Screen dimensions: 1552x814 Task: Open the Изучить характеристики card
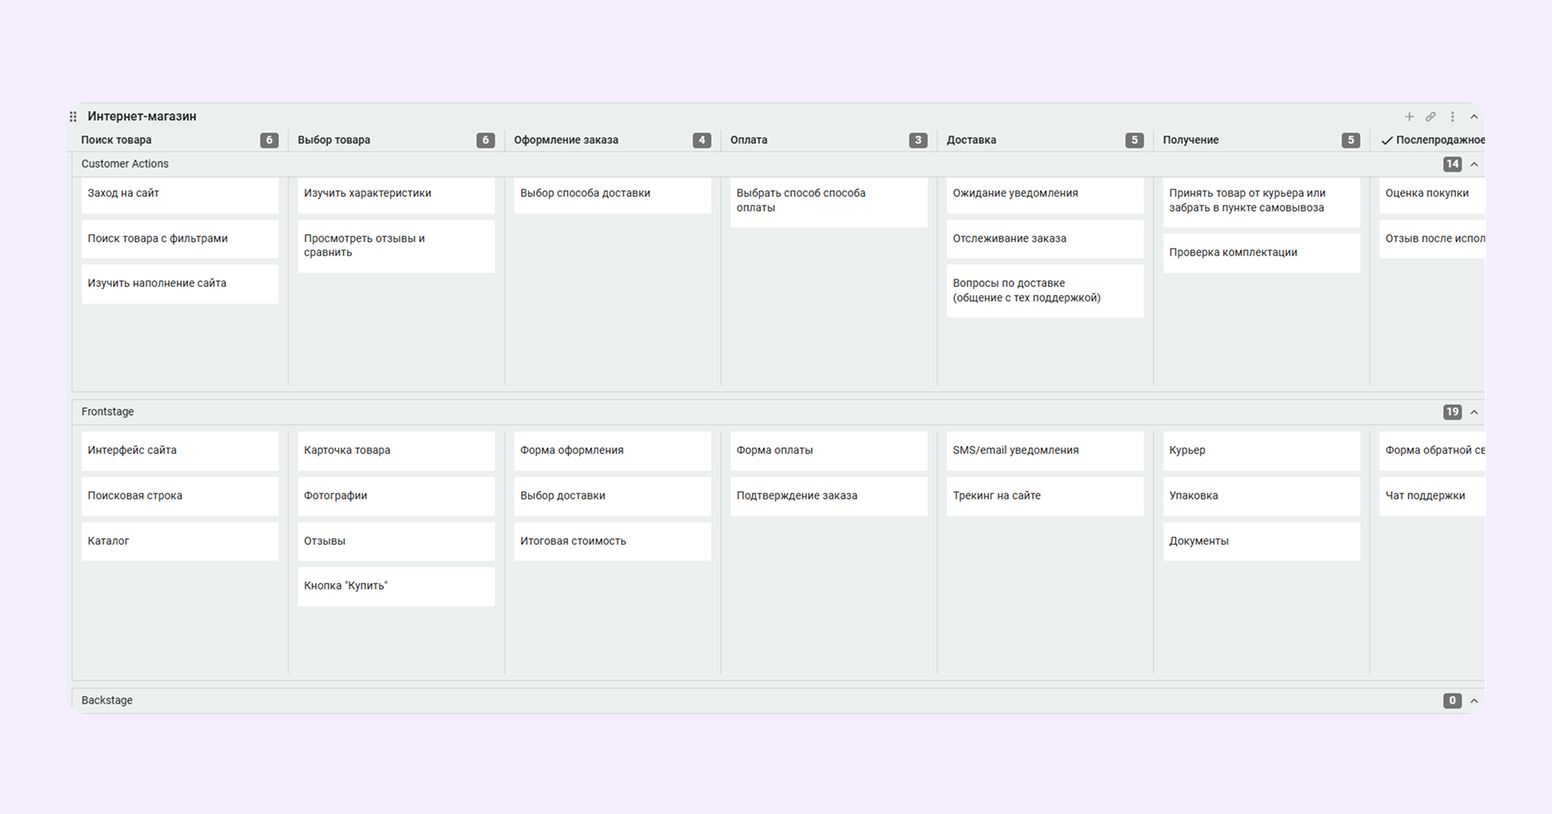(396, 194)
